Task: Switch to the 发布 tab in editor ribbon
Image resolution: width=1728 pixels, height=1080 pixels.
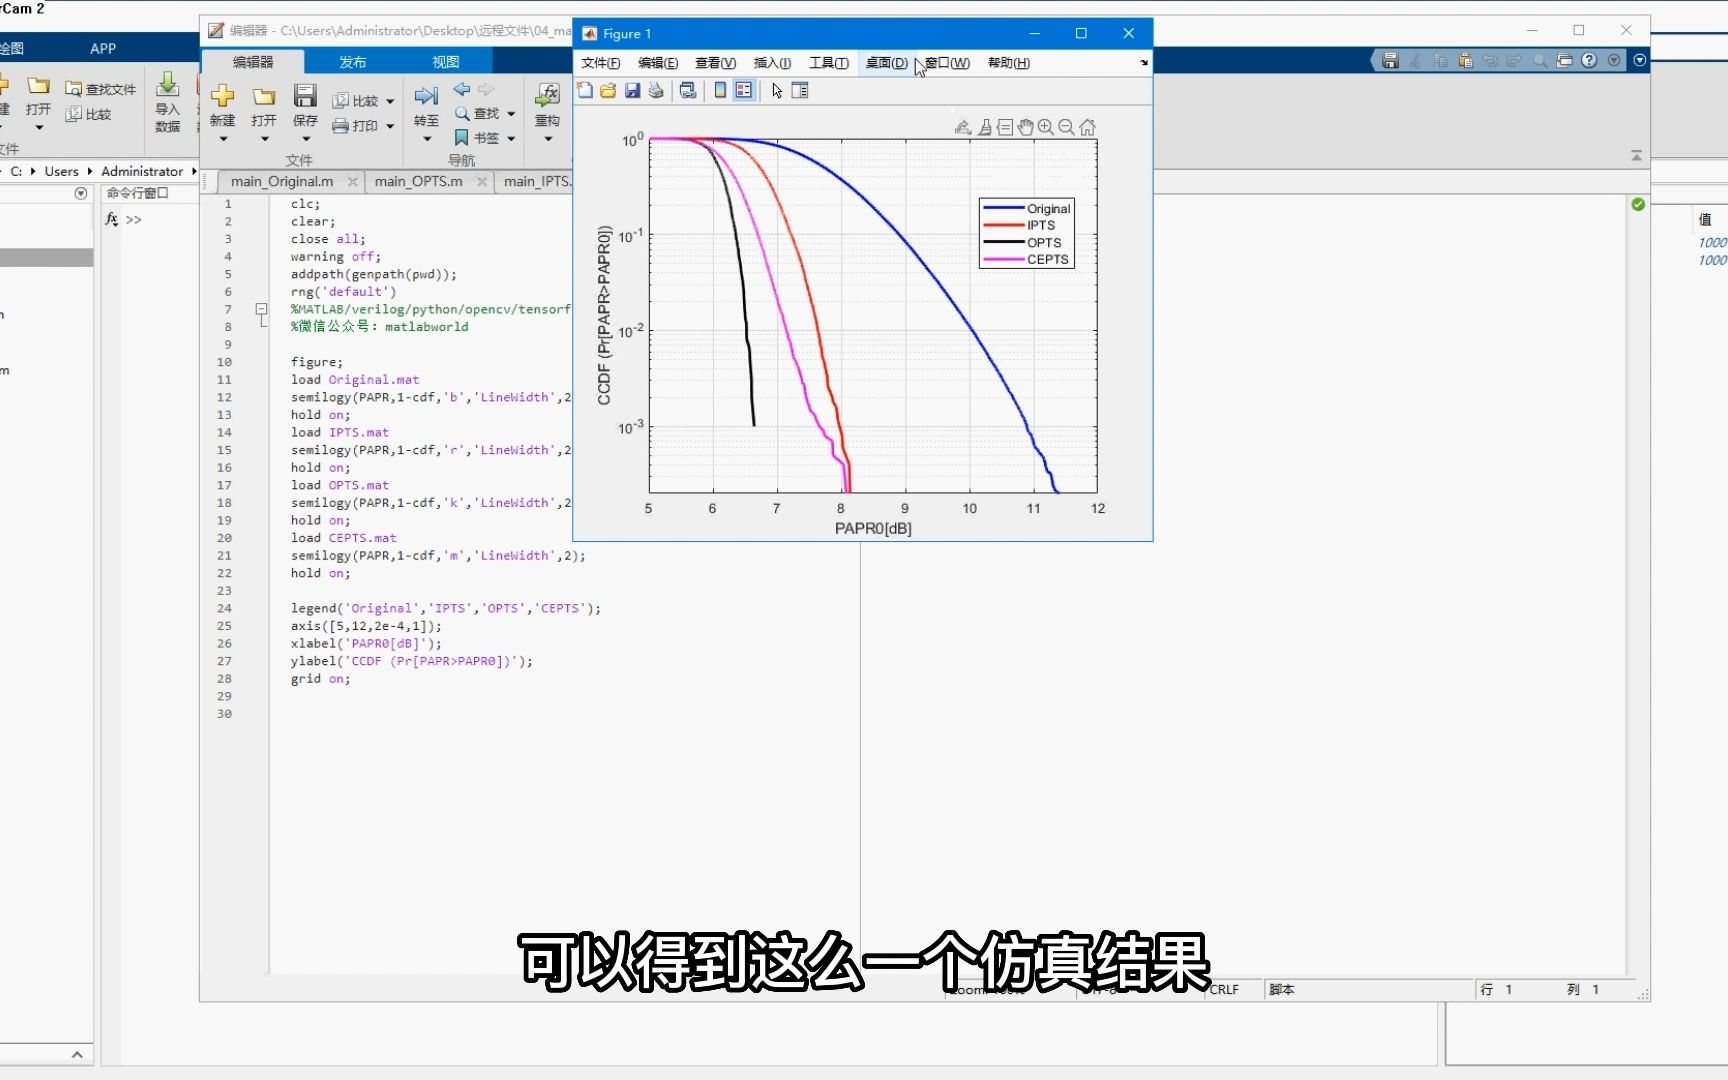Action: coord(352,62)
